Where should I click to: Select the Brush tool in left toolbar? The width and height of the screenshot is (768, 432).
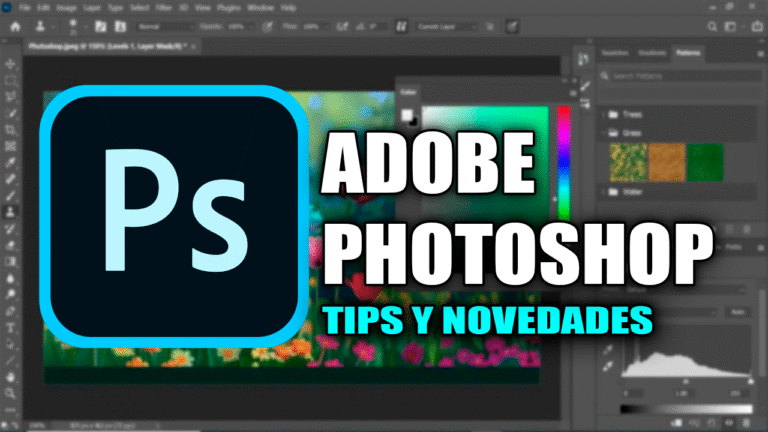(10, 195)
